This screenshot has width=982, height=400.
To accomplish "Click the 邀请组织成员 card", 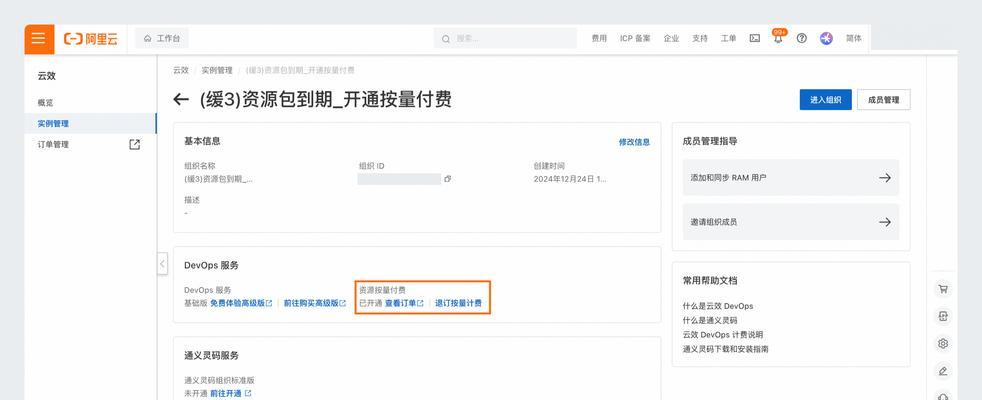I will (x=790, y=222).
